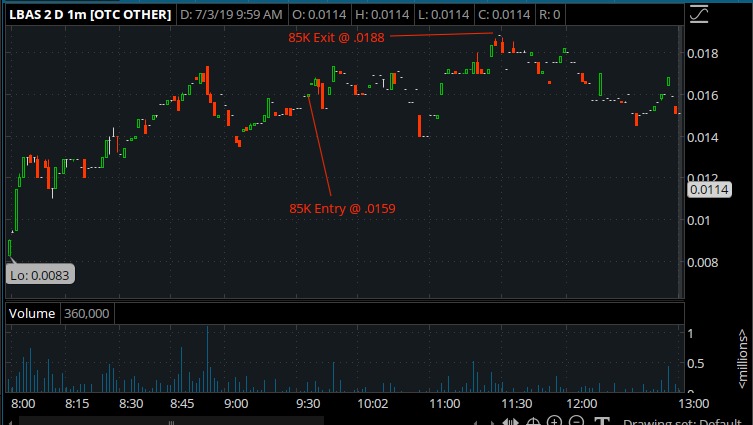This screenshot has height=425, width=753.
Task: Select the 85K Entry @ .0159 annotation
Action: 342,208
